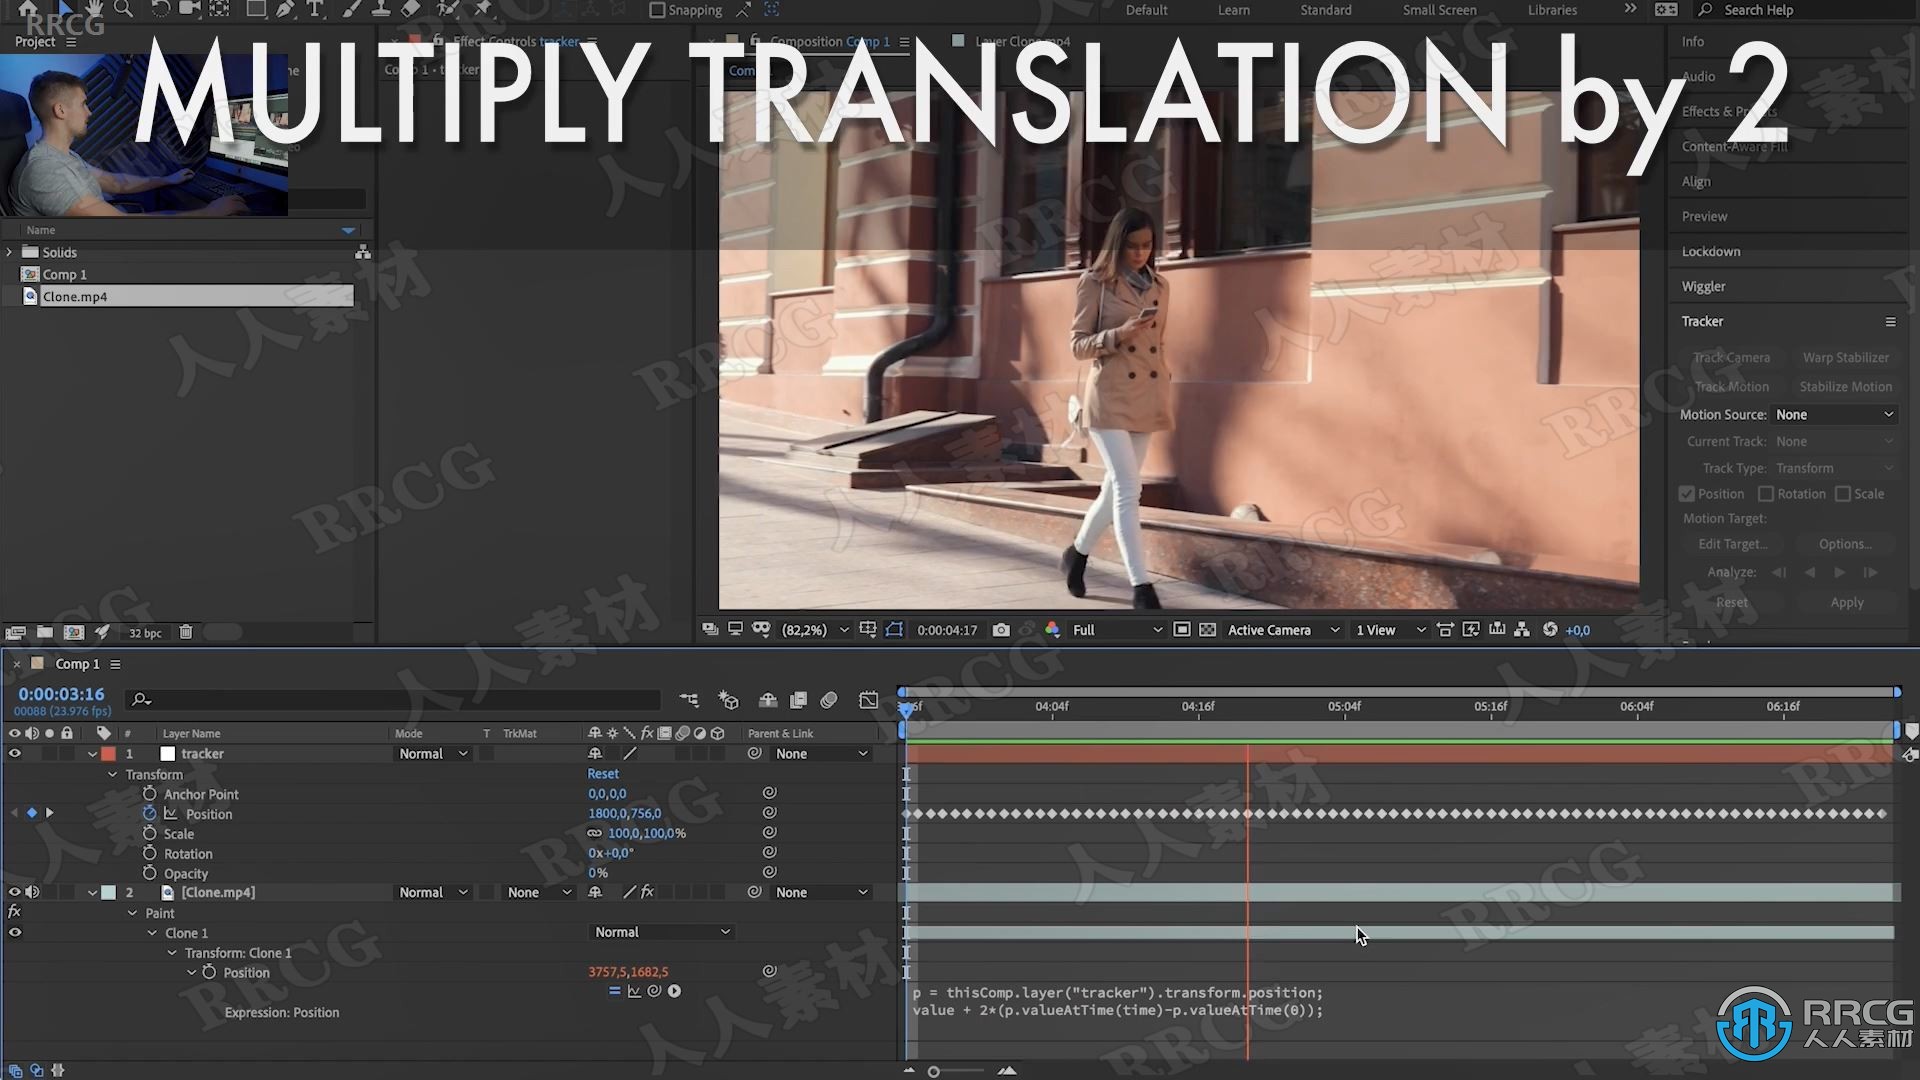Select the Zoom tool magnifier
This screenshot has height=1080, width=1920.
click(x=123, y=9)
